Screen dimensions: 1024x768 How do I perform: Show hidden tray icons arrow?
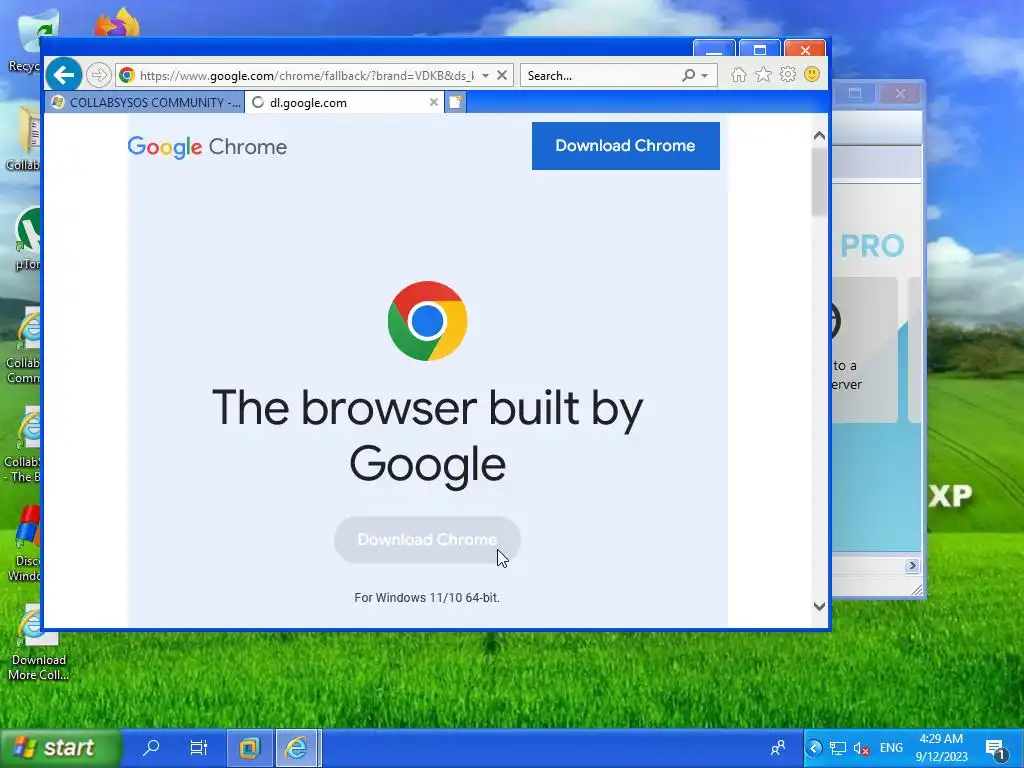pyautogui.click(x=814, y=748)
